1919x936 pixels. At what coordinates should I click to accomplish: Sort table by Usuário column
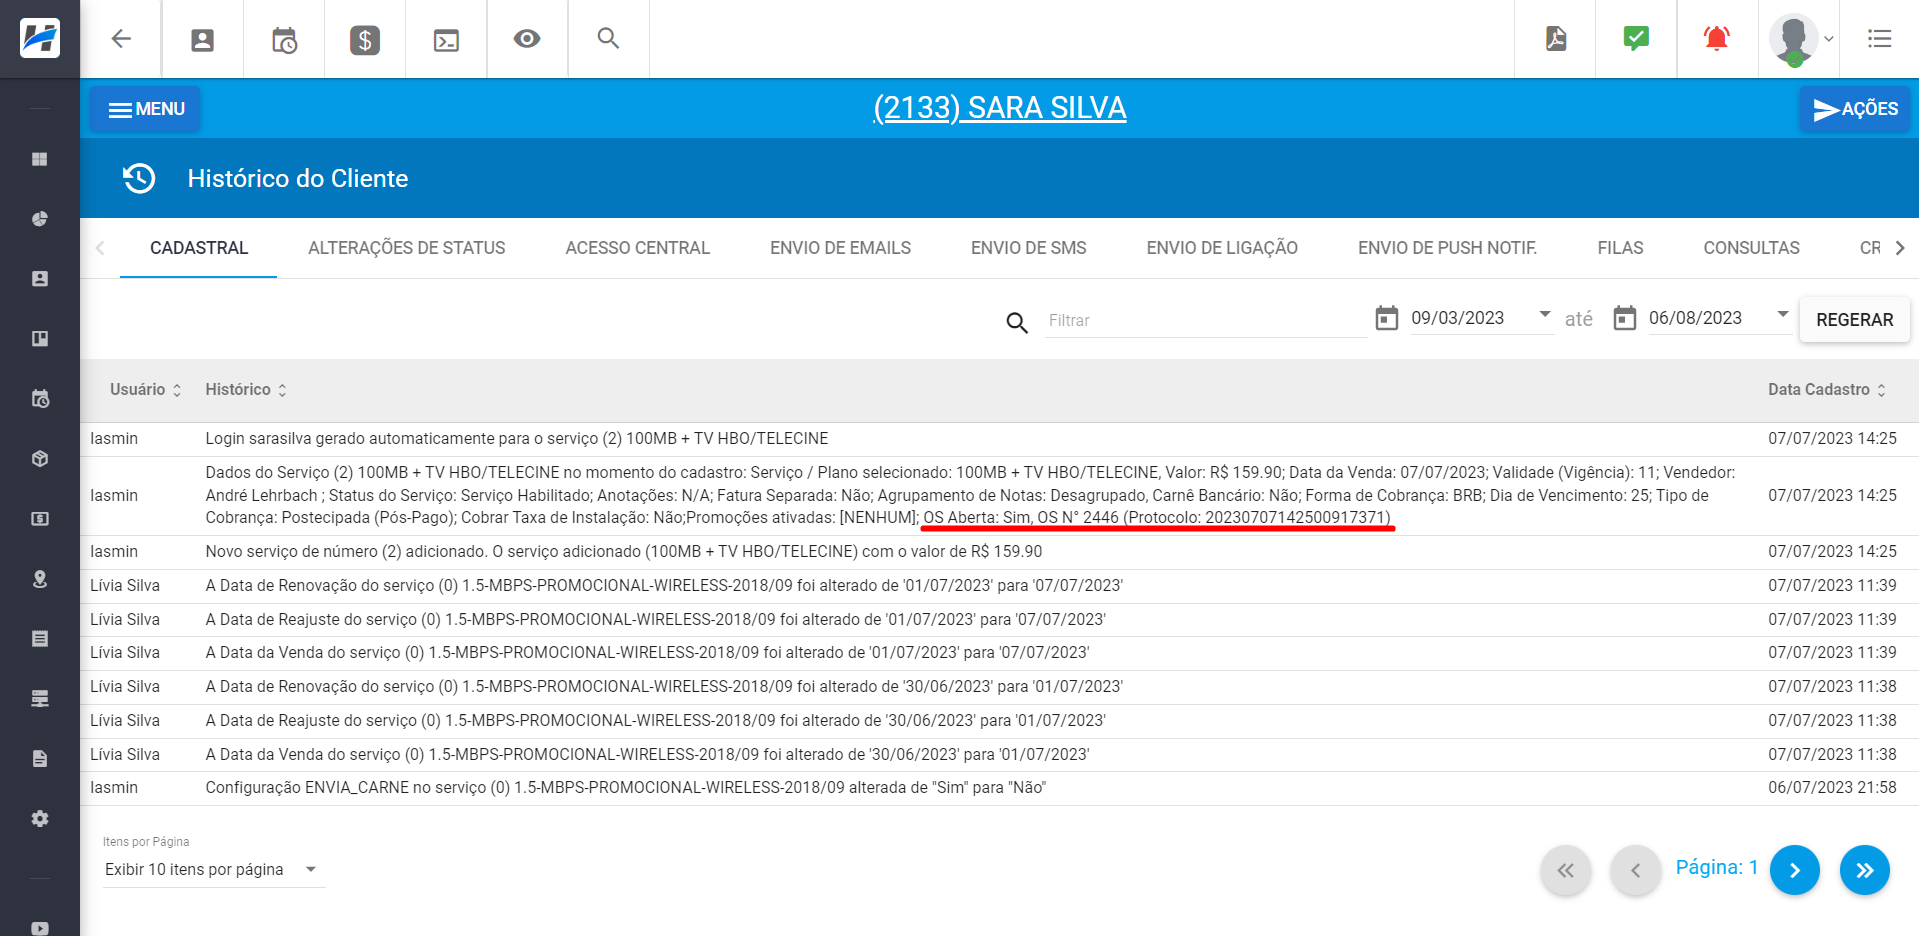(x=146, y=390)
